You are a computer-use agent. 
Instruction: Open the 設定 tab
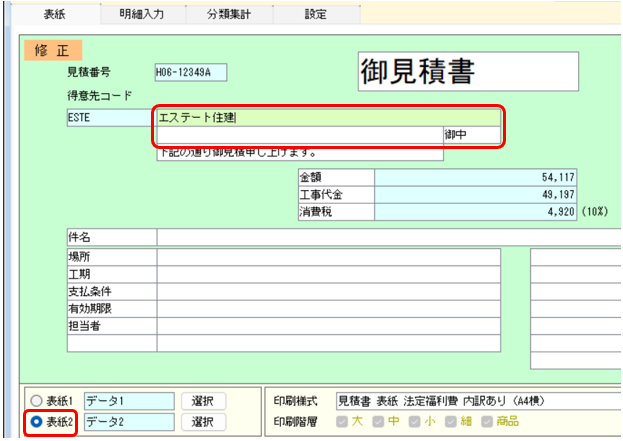click(316, 14)
